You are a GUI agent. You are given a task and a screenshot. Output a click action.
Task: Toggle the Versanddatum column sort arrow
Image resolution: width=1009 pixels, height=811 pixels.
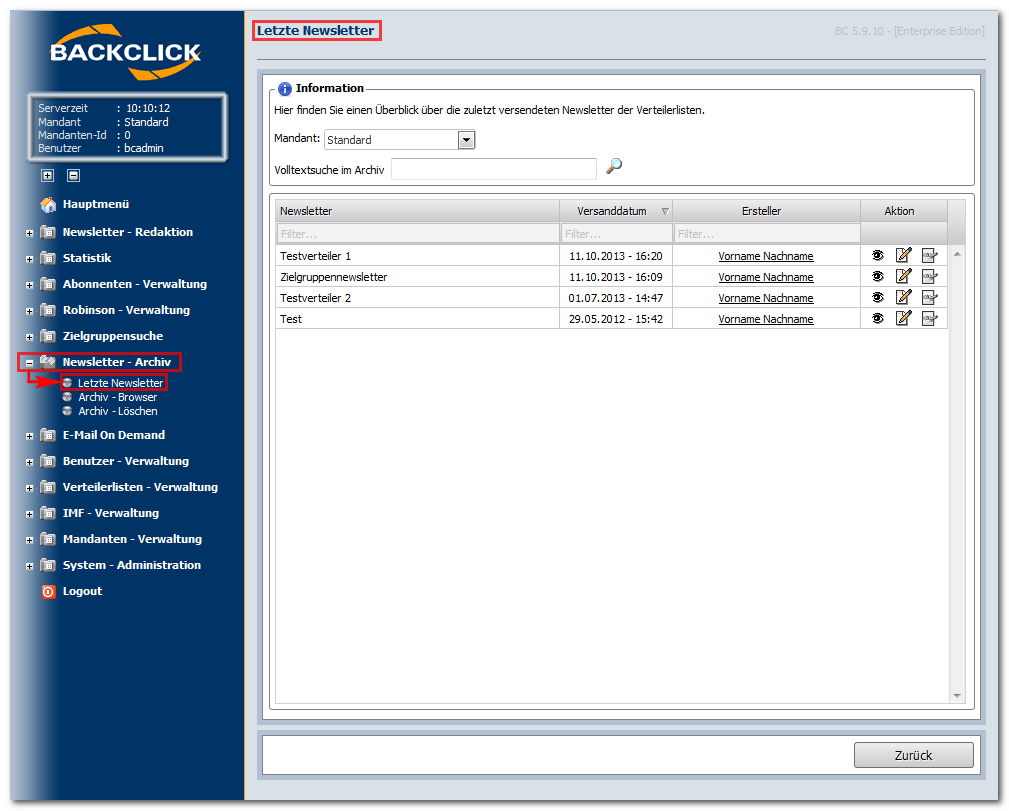pyautogui.click(x=665, y=211)
